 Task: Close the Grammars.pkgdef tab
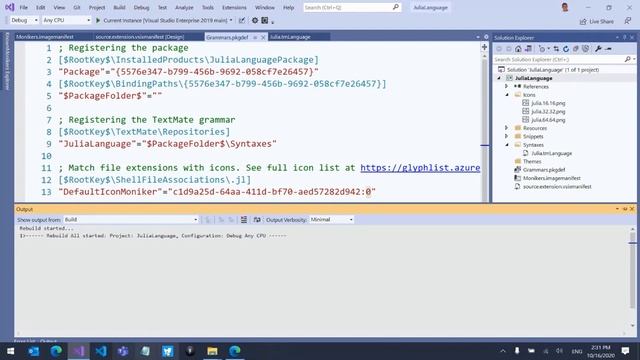click(263, 37)
